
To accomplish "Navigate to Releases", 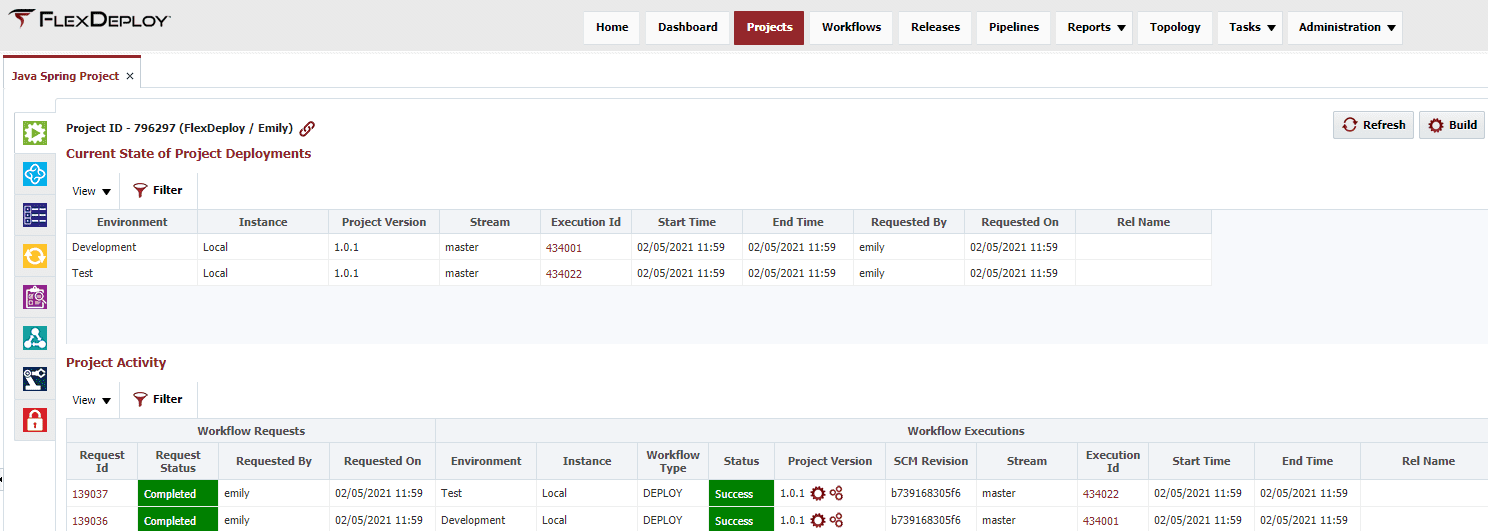I will 935,28.
